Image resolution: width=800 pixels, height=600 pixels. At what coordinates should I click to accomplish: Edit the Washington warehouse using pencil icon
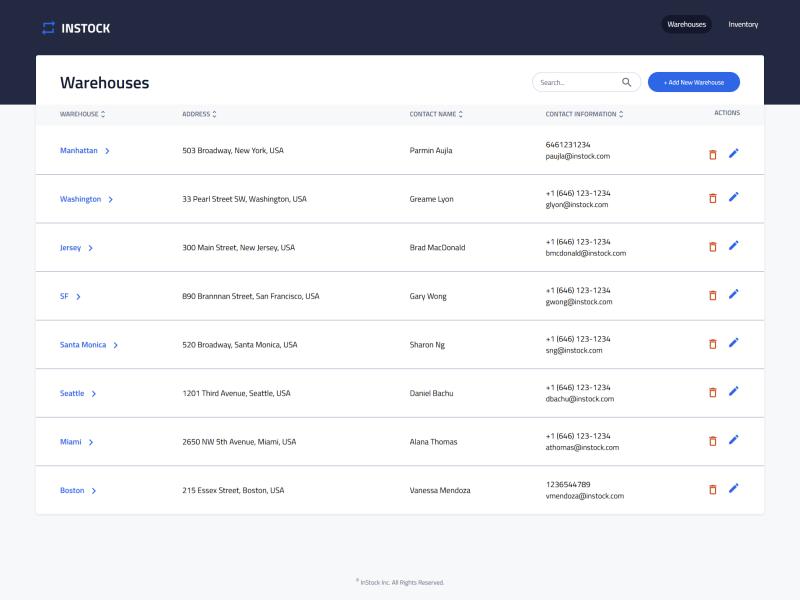(x=733, y=197)
